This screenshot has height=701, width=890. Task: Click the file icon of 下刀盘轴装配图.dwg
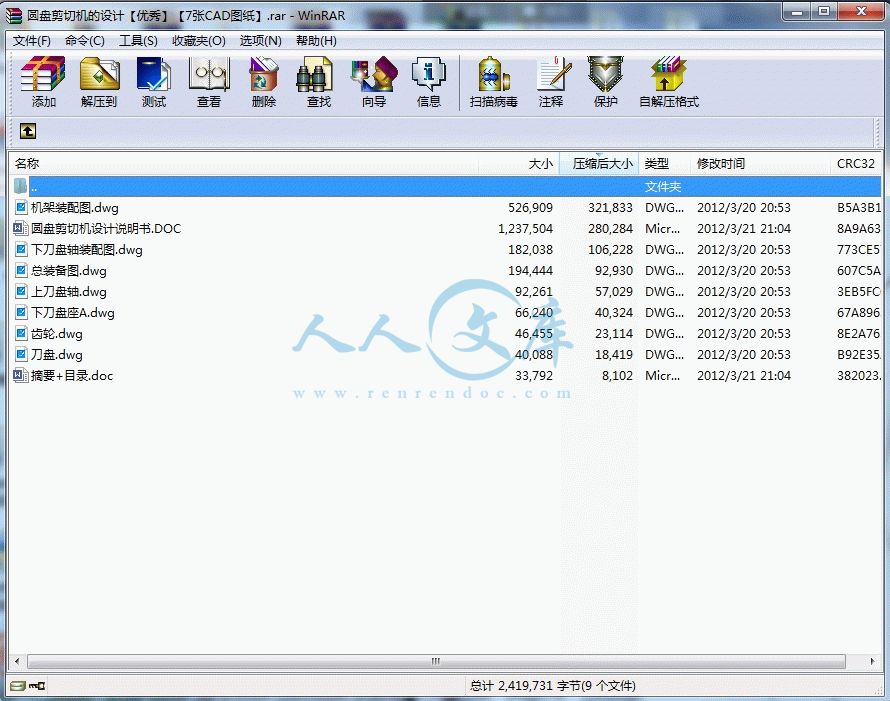(21, 250)
